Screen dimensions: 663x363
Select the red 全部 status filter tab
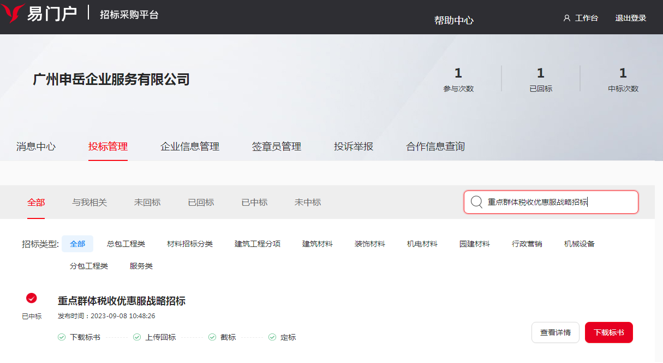pyautogui.click(x=36, y=202)
